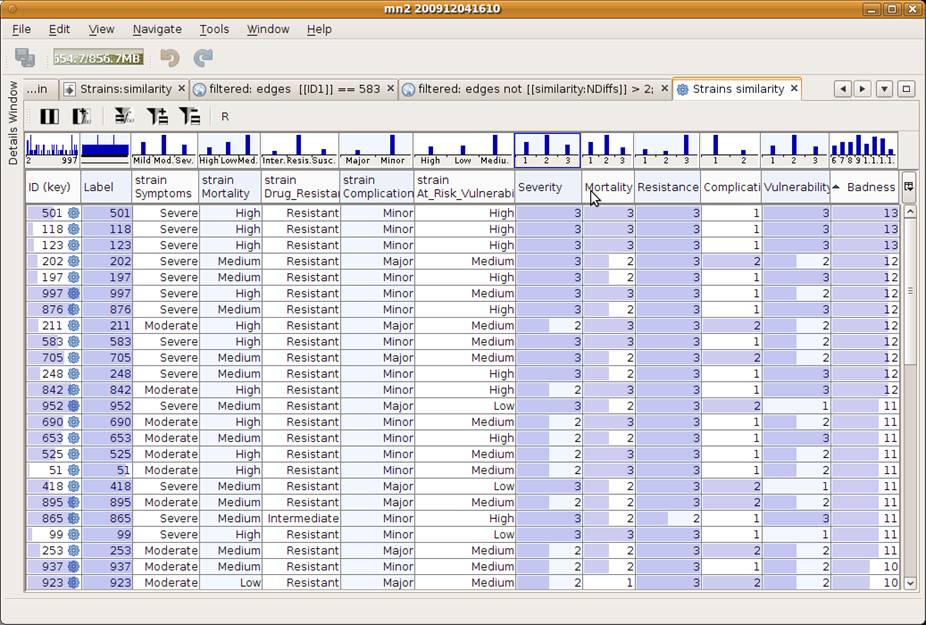This screenshot has width=926, height=625.
Task: Switch to the filtered edges not NDiffs tab
Action: [x=535, y=89]
